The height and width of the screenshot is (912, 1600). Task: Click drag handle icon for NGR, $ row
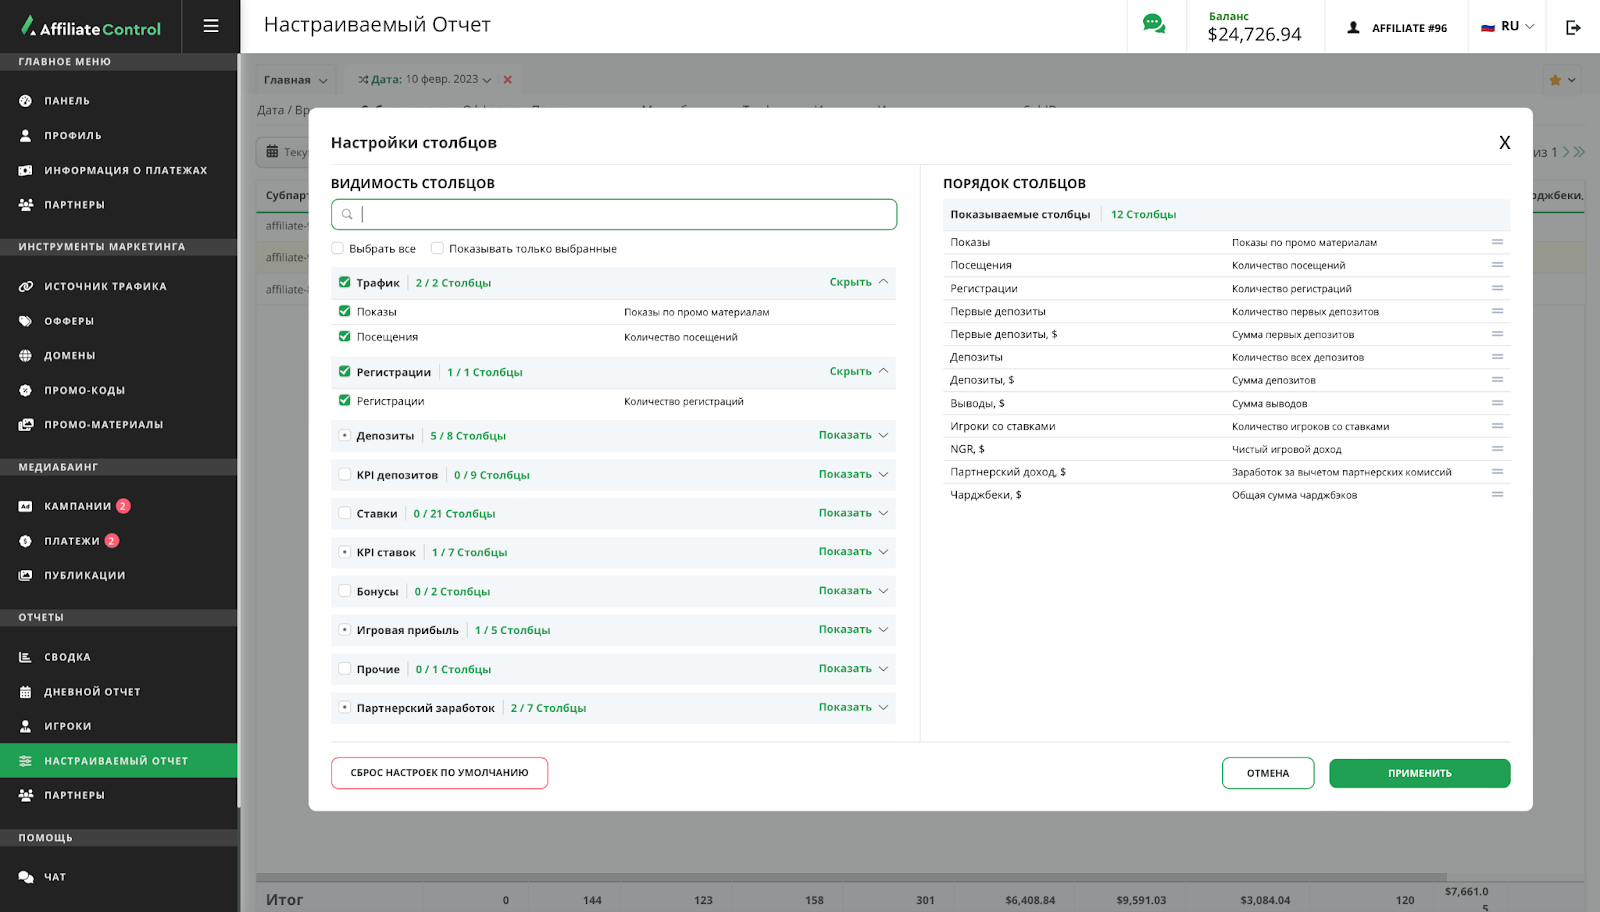[x=1497, y=449]
